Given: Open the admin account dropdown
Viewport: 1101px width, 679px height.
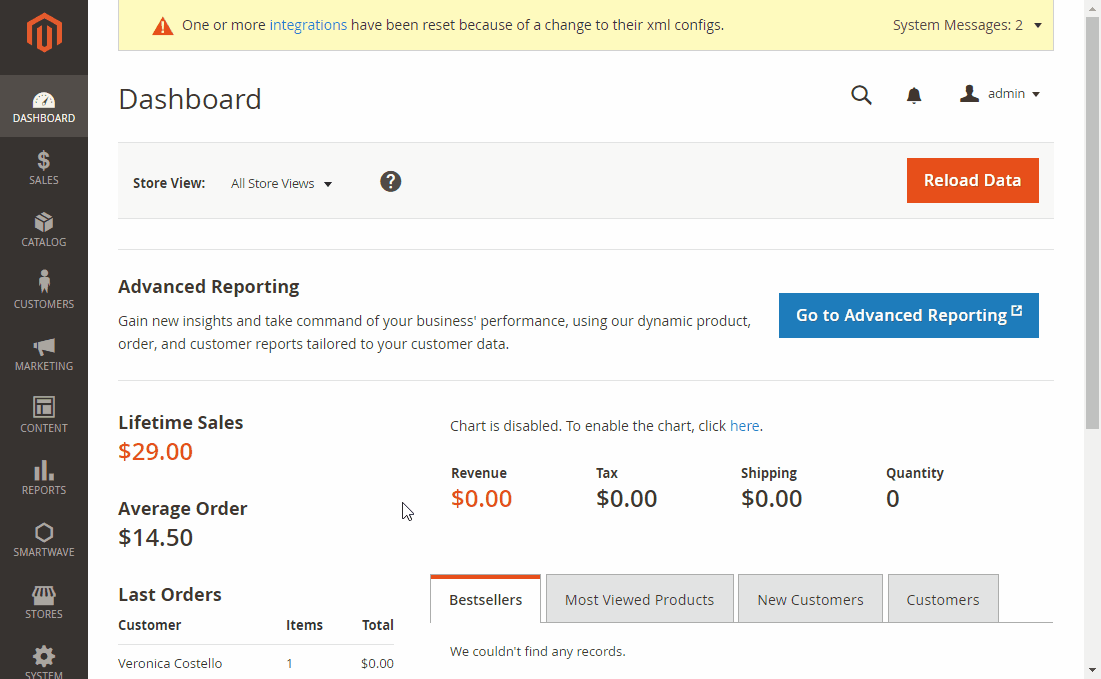Looking at the screenshot, I should point(1000,94).
